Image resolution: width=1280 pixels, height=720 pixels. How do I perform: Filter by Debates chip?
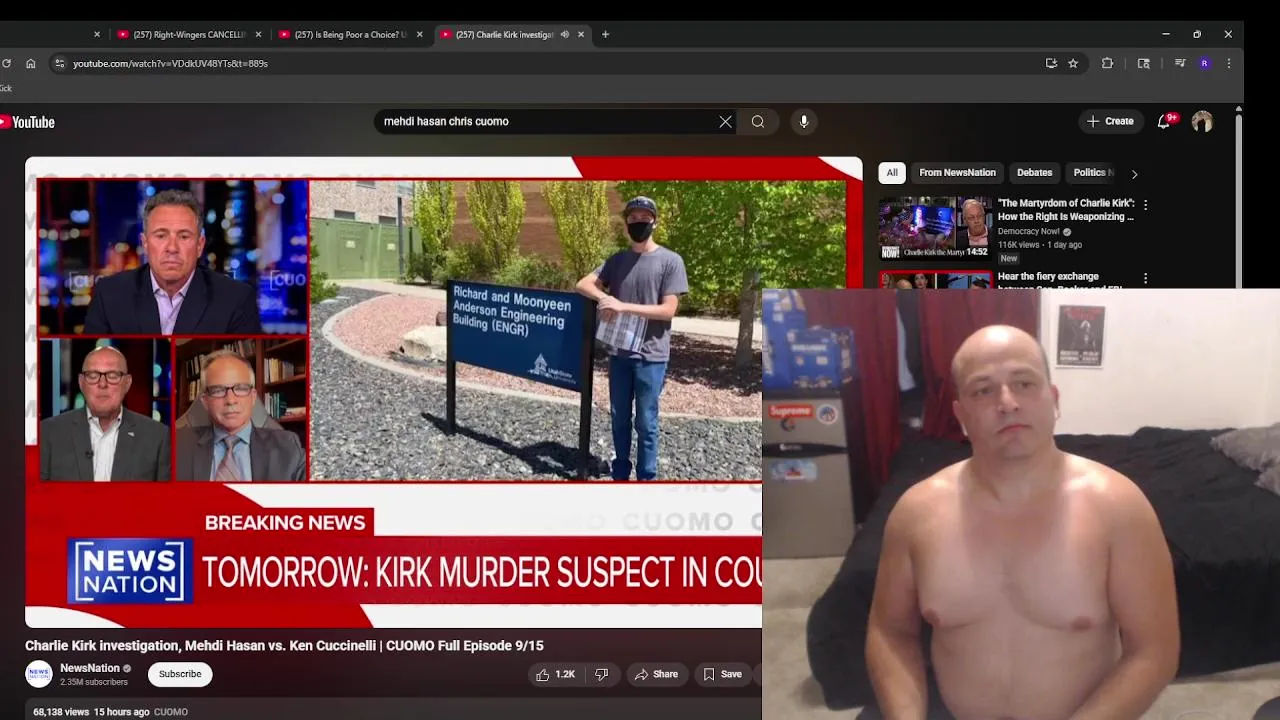coord(1034,172)
